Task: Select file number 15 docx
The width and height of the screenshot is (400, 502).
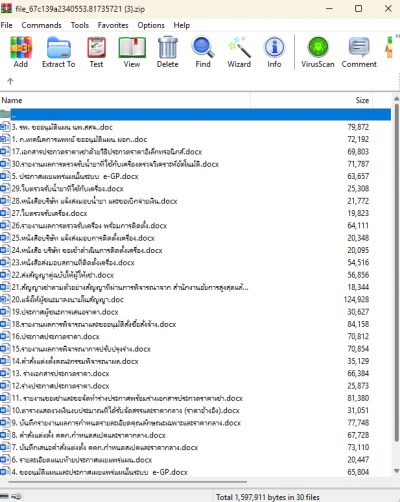Action: pos(195,349)
